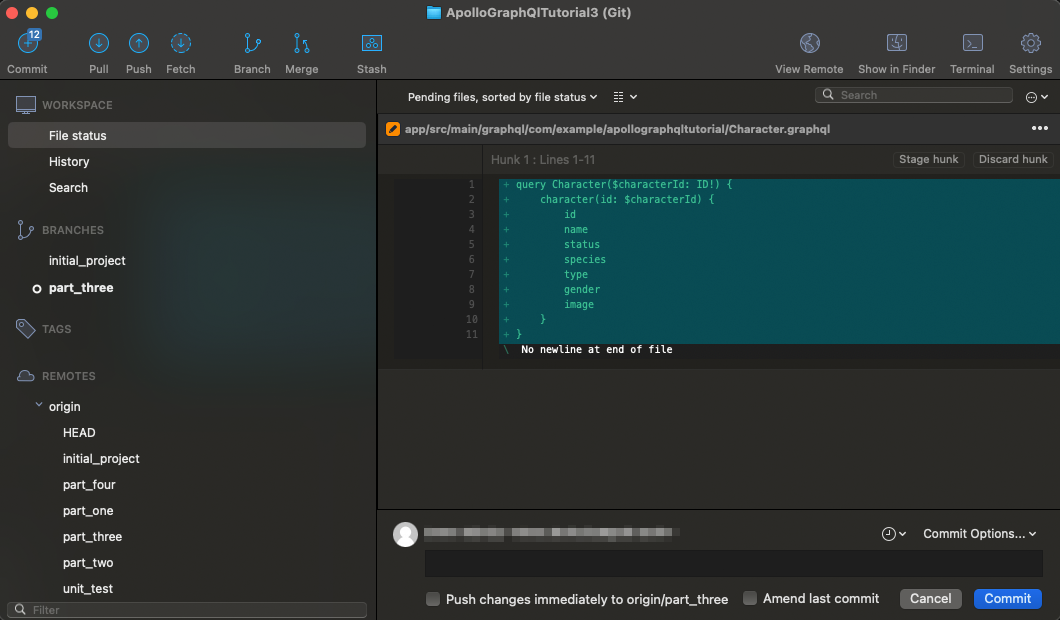Click the diff line containing 'gender'
The image size is (1060, 620).
[x=779, y=289]
